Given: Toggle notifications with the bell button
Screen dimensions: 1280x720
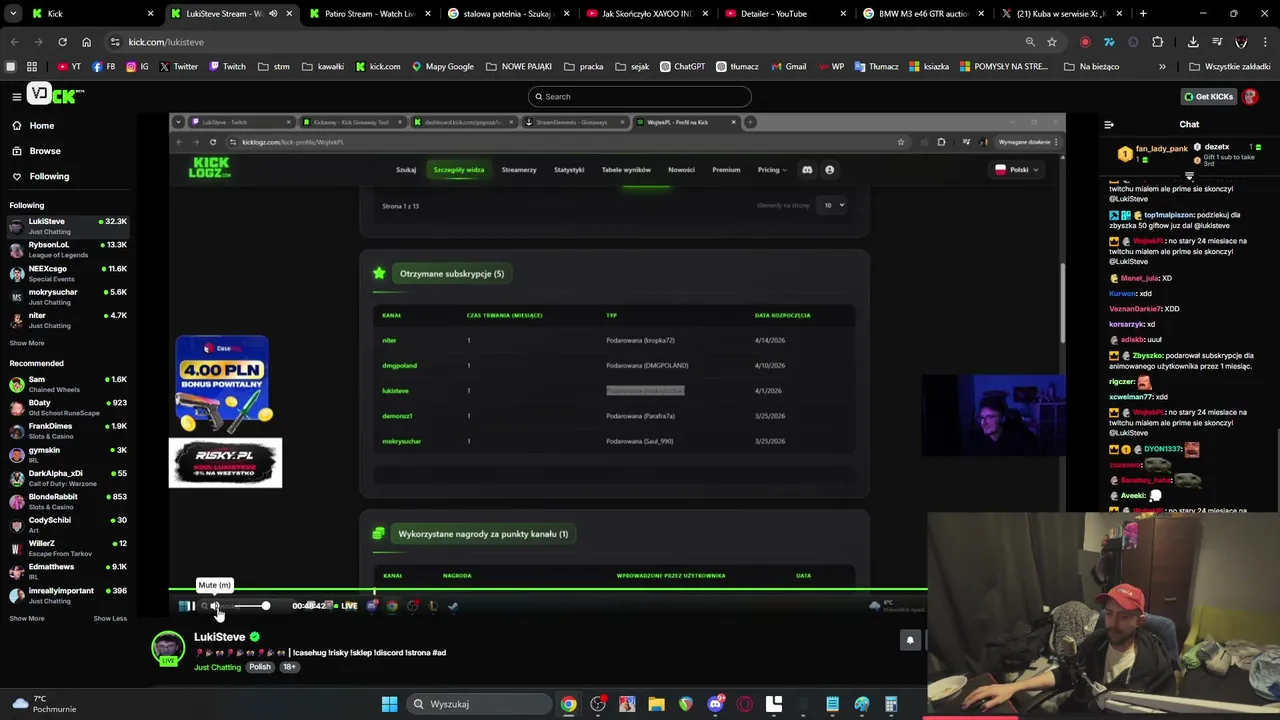Looking at the screenshot, I should [910, 641].
